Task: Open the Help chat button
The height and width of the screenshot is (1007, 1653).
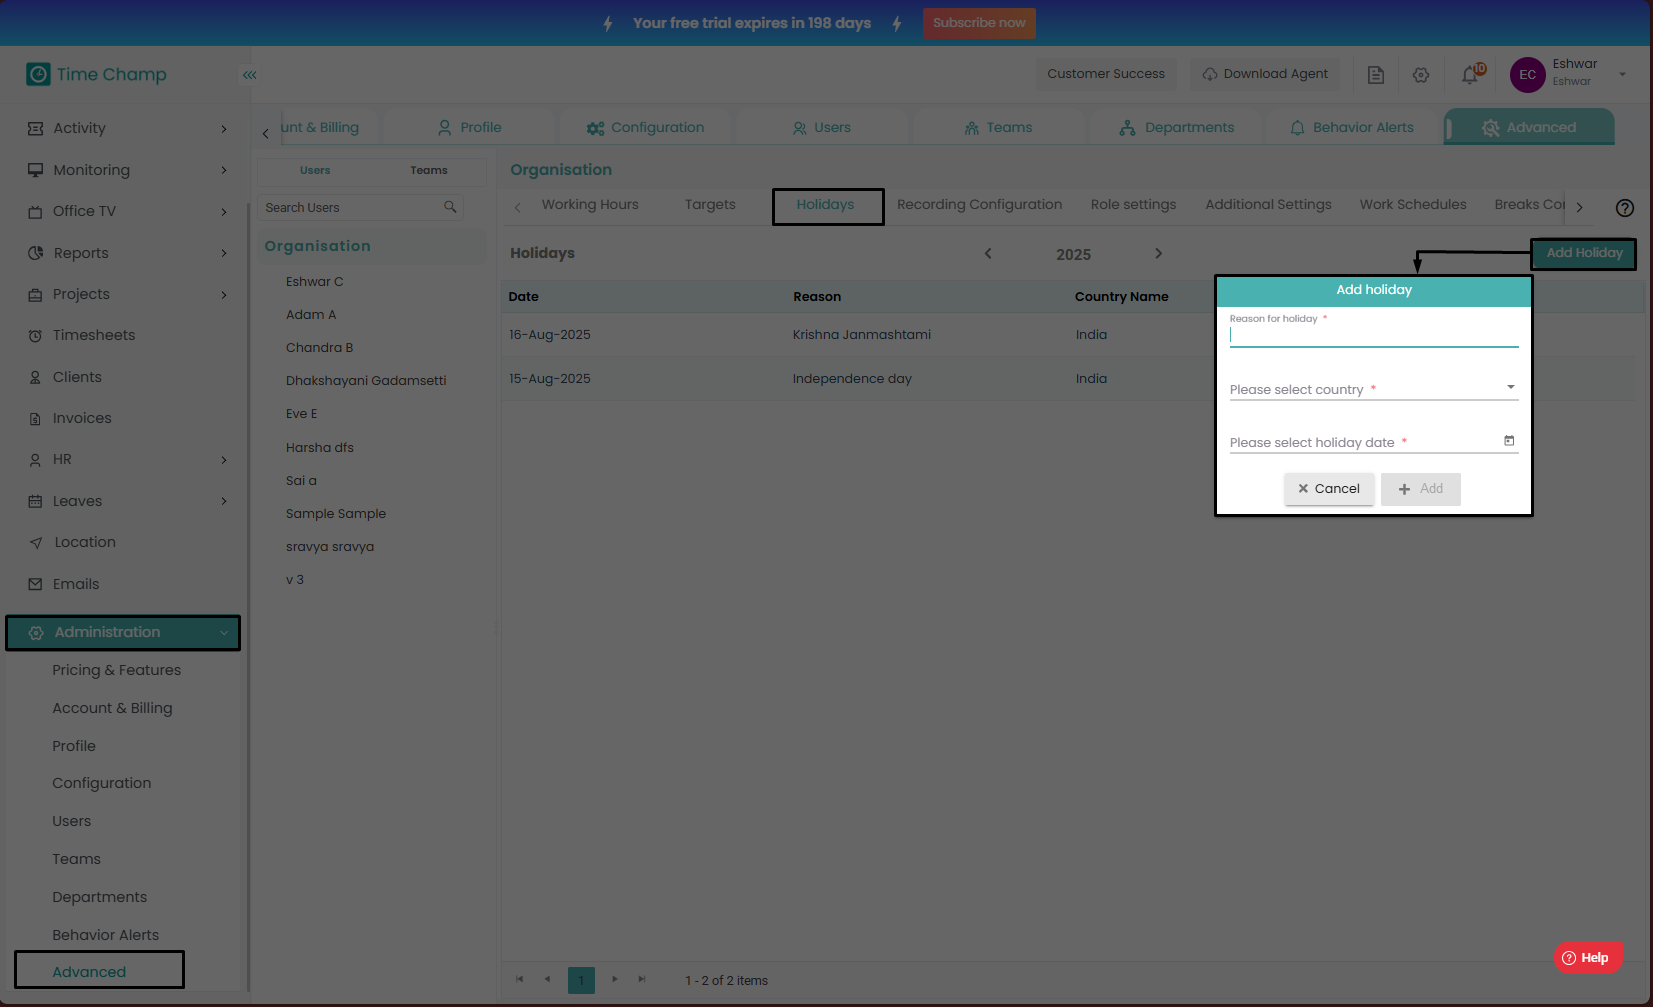Action: coord(1588,958)
